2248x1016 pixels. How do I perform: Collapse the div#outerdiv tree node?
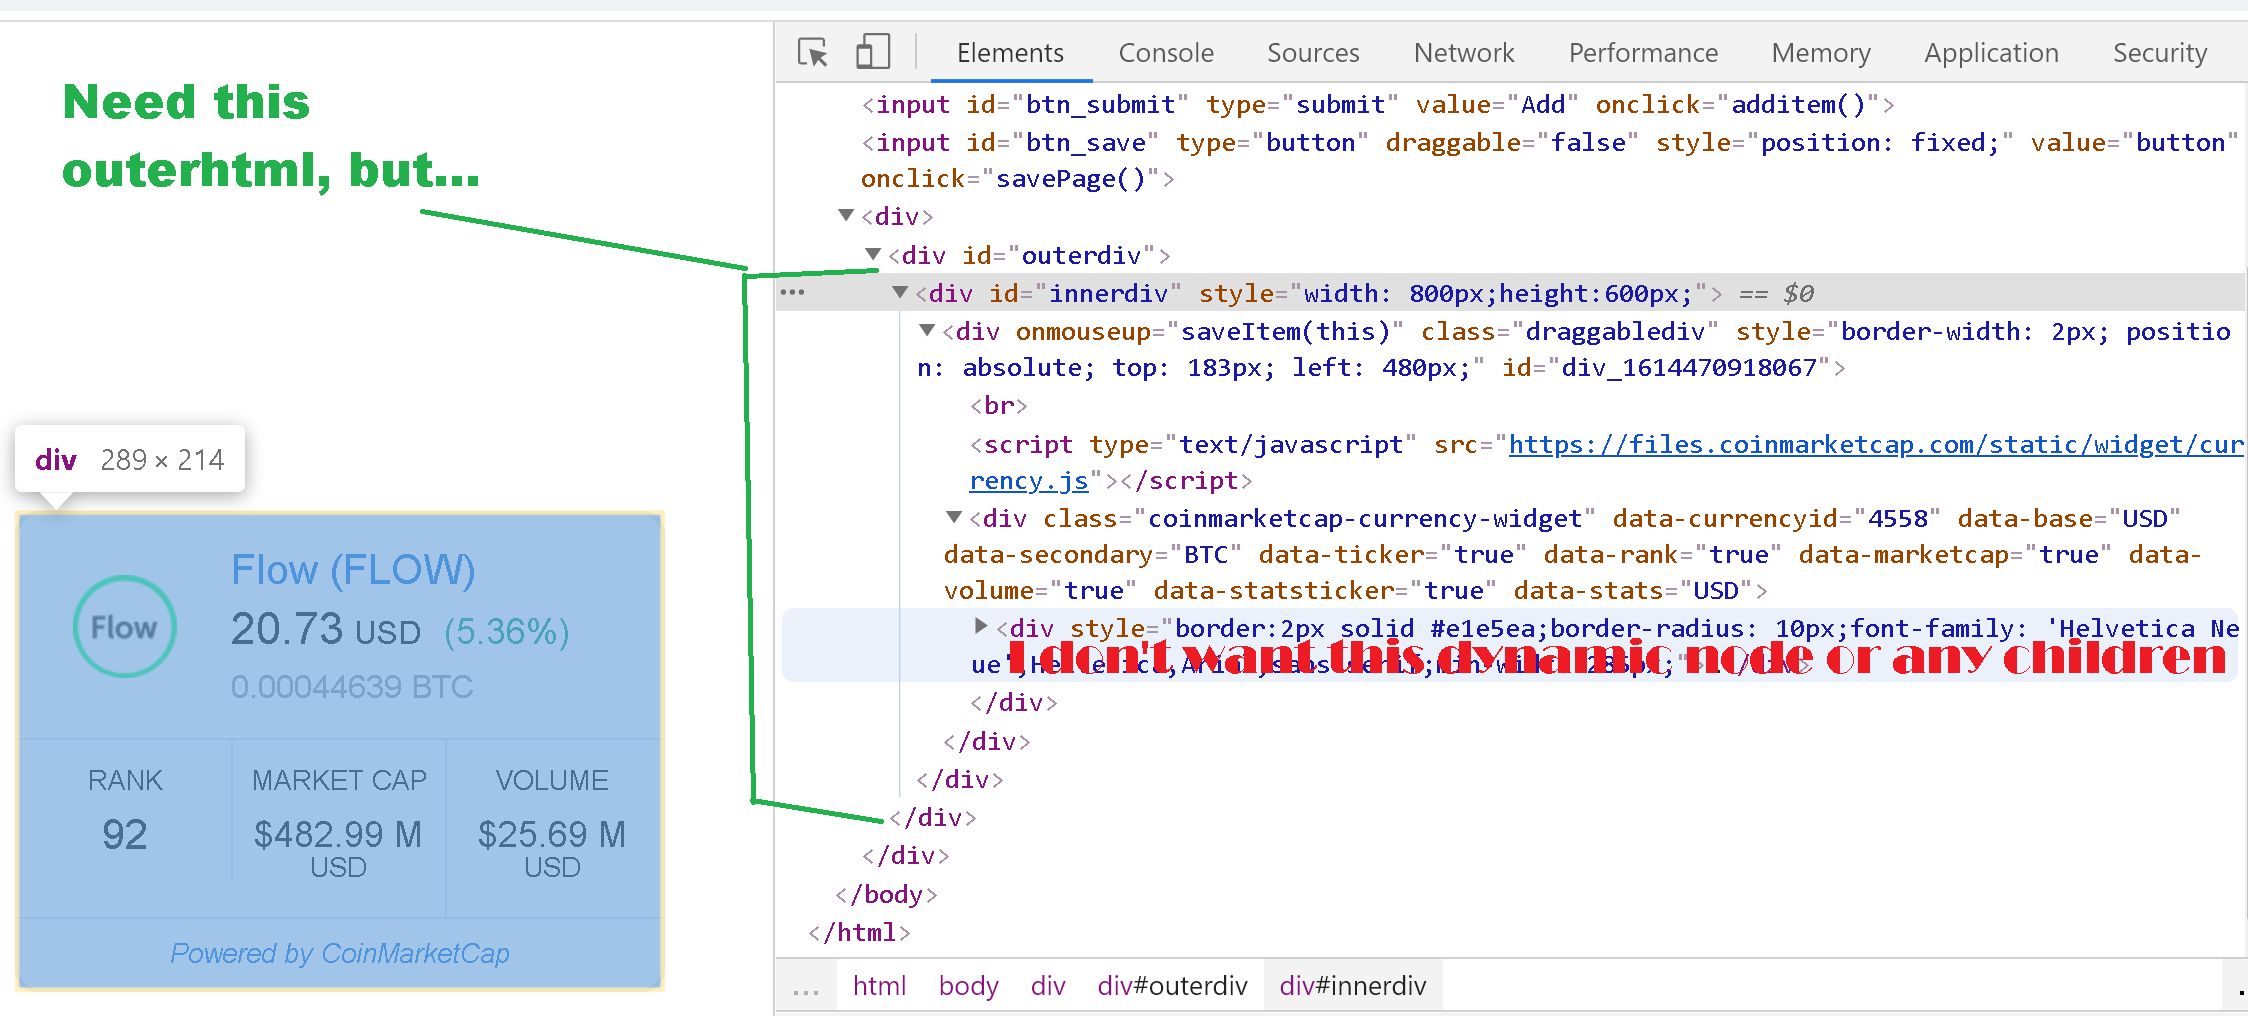[872, 255]
